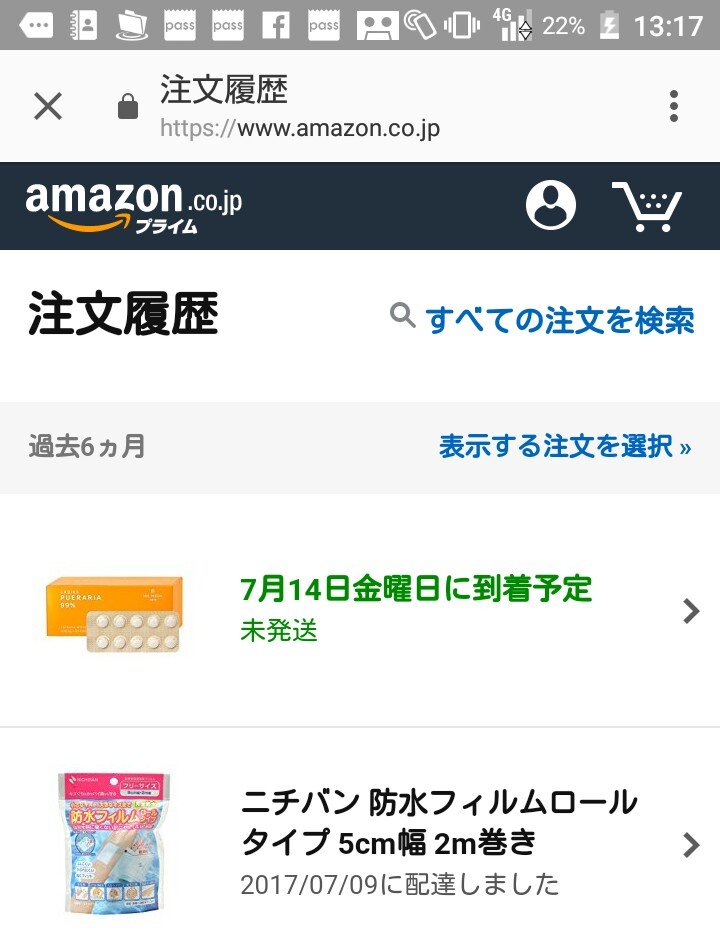This screenshot has height=942, width=720.
Task: Tap the search magnifier icon
Action: [x=402, y=317]
